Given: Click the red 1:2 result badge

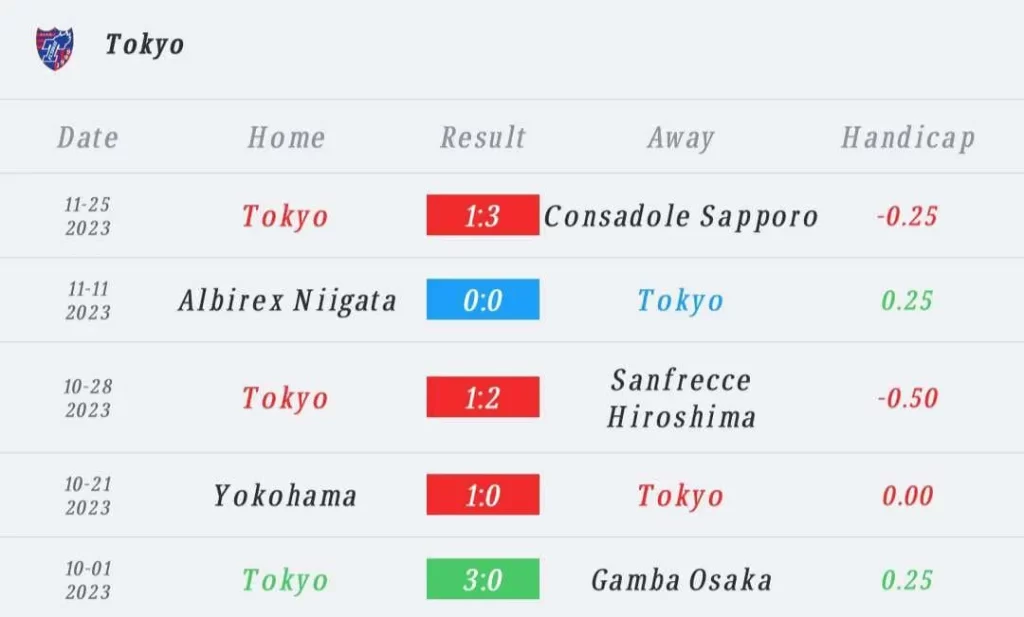Looking at the screenshot, I should coord(483,397).
